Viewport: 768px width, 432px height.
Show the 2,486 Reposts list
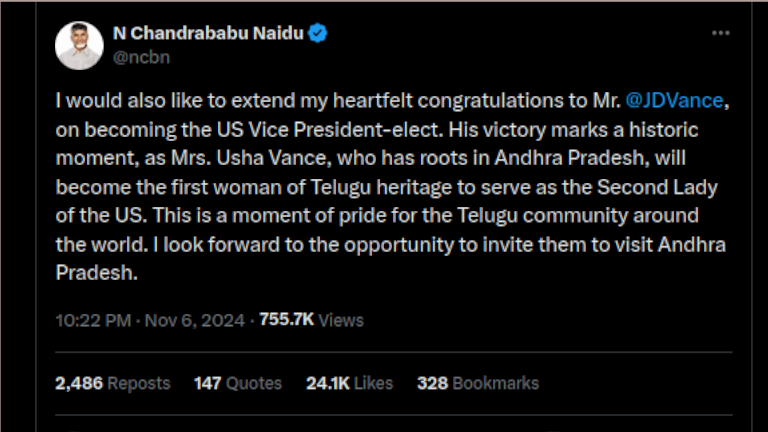coord(113,383)
